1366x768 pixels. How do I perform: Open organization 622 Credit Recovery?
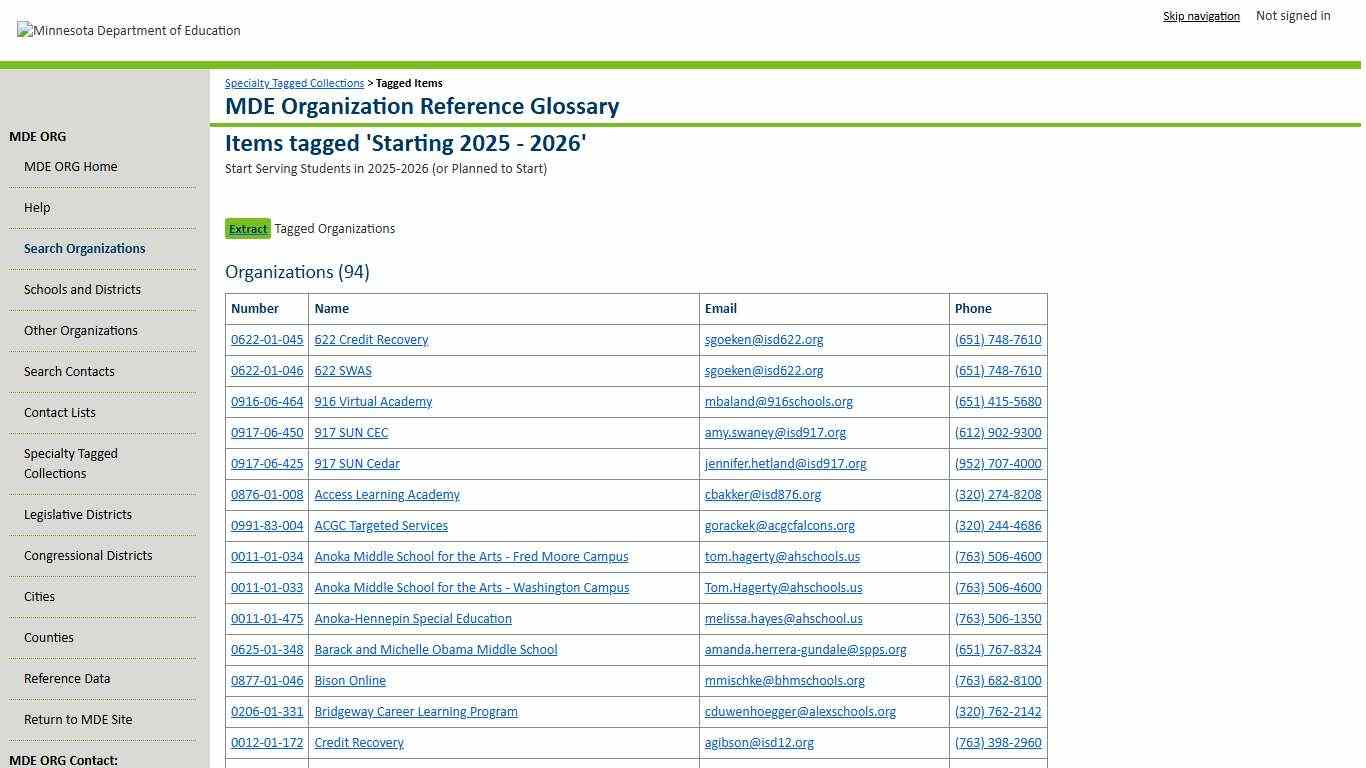(x=371, y=339)
